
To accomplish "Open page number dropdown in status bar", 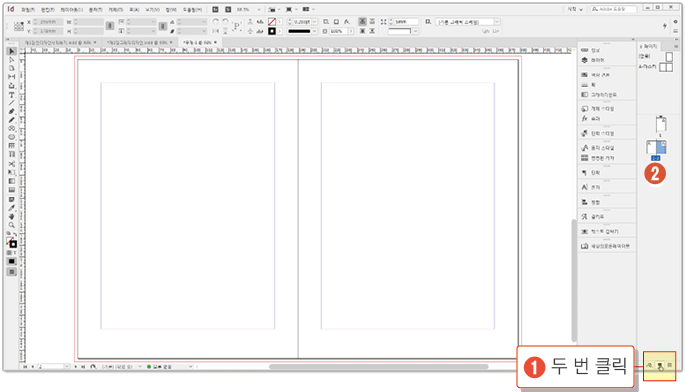I will point(67,367).
